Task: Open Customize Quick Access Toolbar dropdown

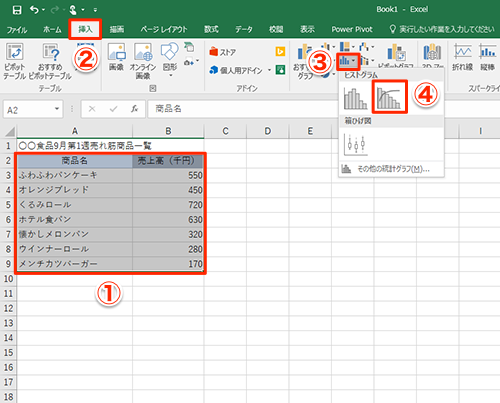Action: pos(95,10)
